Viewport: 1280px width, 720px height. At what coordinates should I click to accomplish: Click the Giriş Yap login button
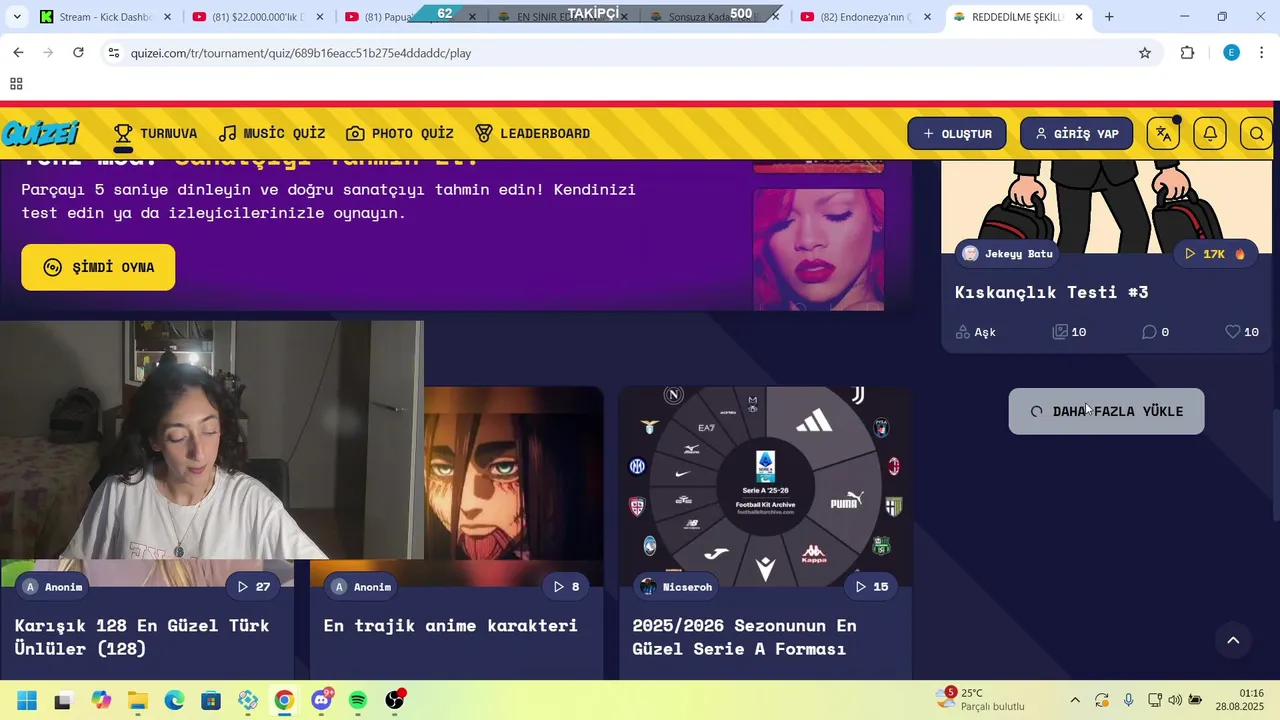[1076, 134]
